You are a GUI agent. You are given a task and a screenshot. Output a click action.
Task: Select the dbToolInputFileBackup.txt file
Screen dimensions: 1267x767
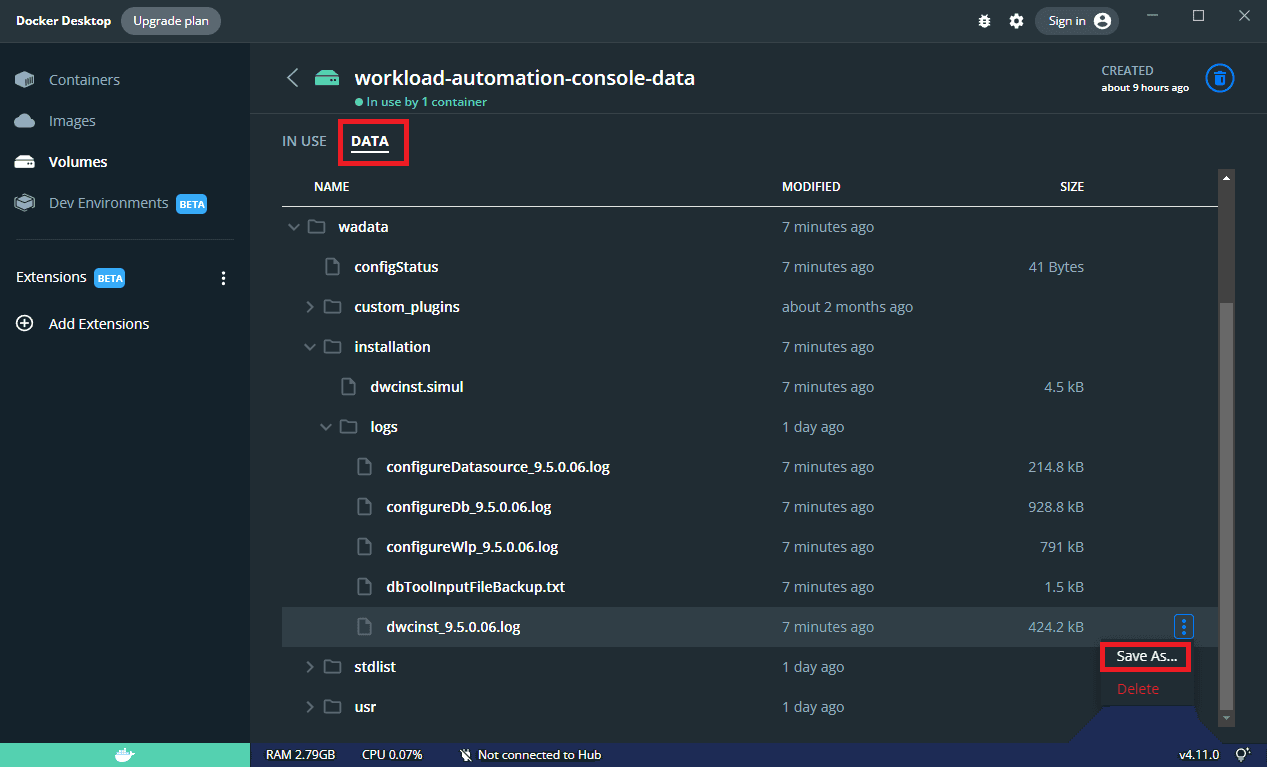(476, 587)
